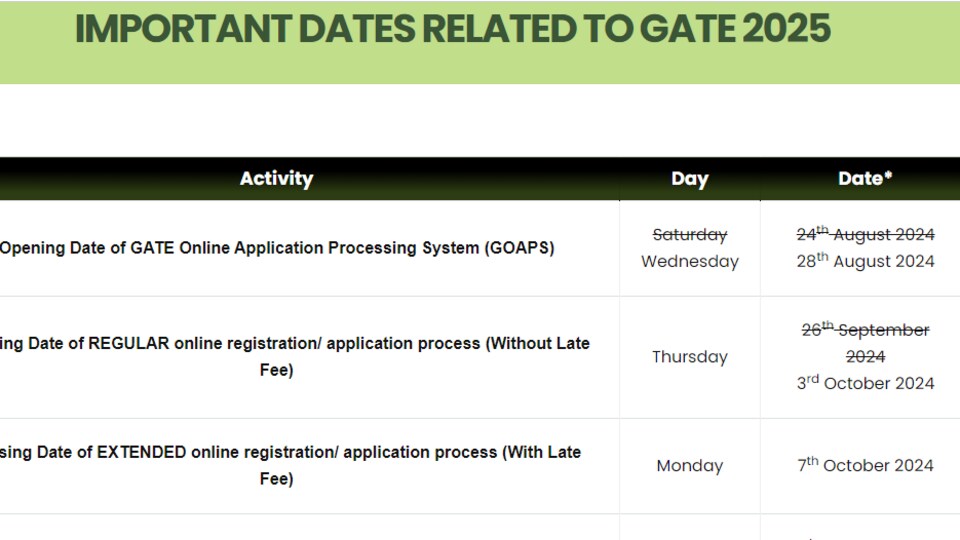Select the Day column header
This screenshot has width=960, height=540.
689,178
